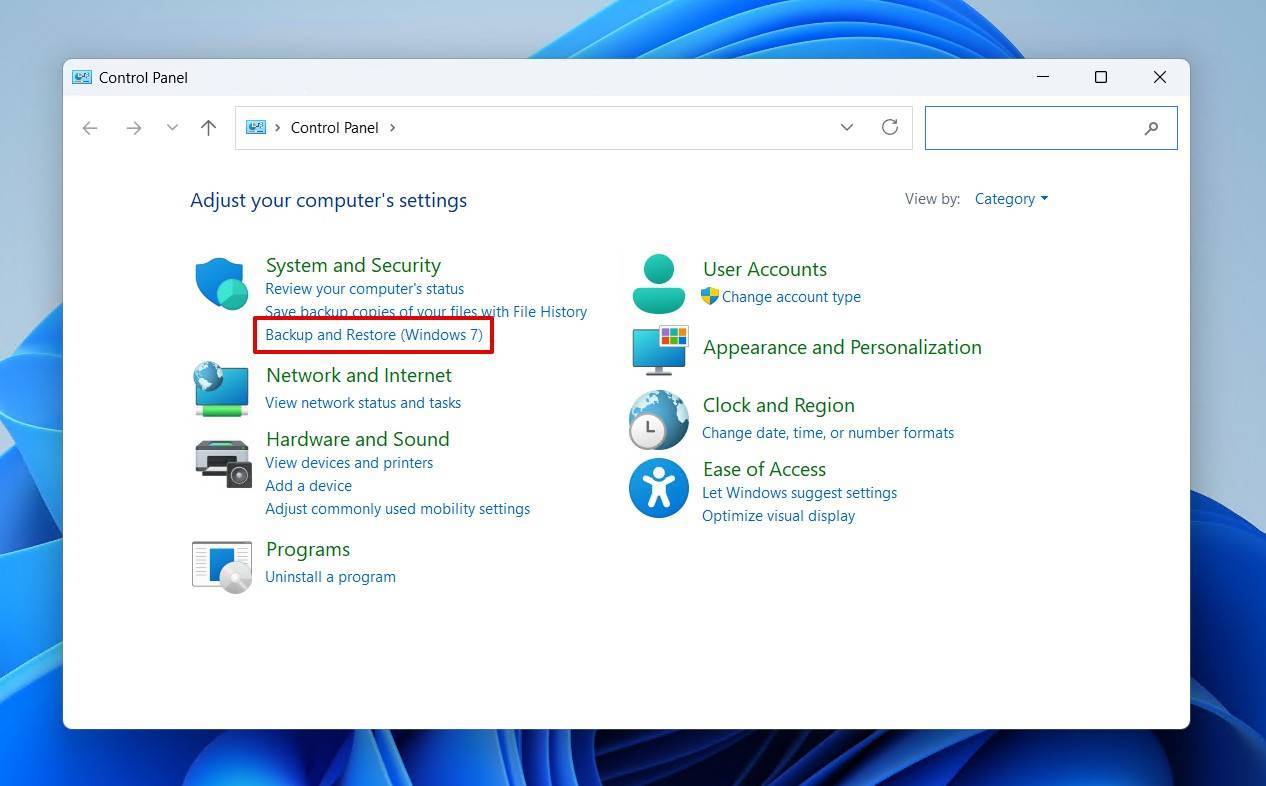Open recent locations dropdown arrow
The image size is (1266, 786).
point(172,127)
